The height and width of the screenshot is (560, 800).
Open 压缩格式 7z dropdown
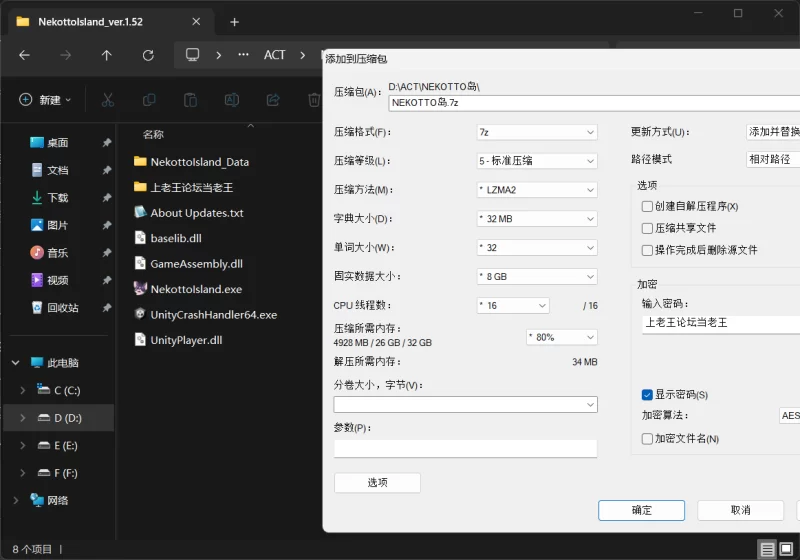click(x=537, y=132)
